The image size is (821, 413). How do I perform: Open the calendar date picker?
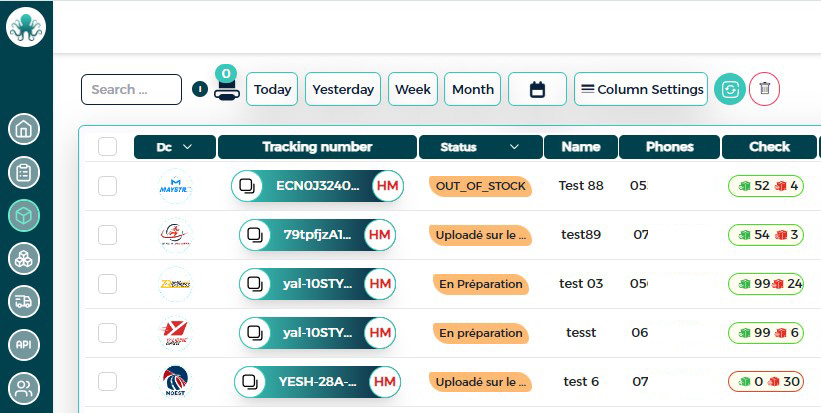pos(537,89)
